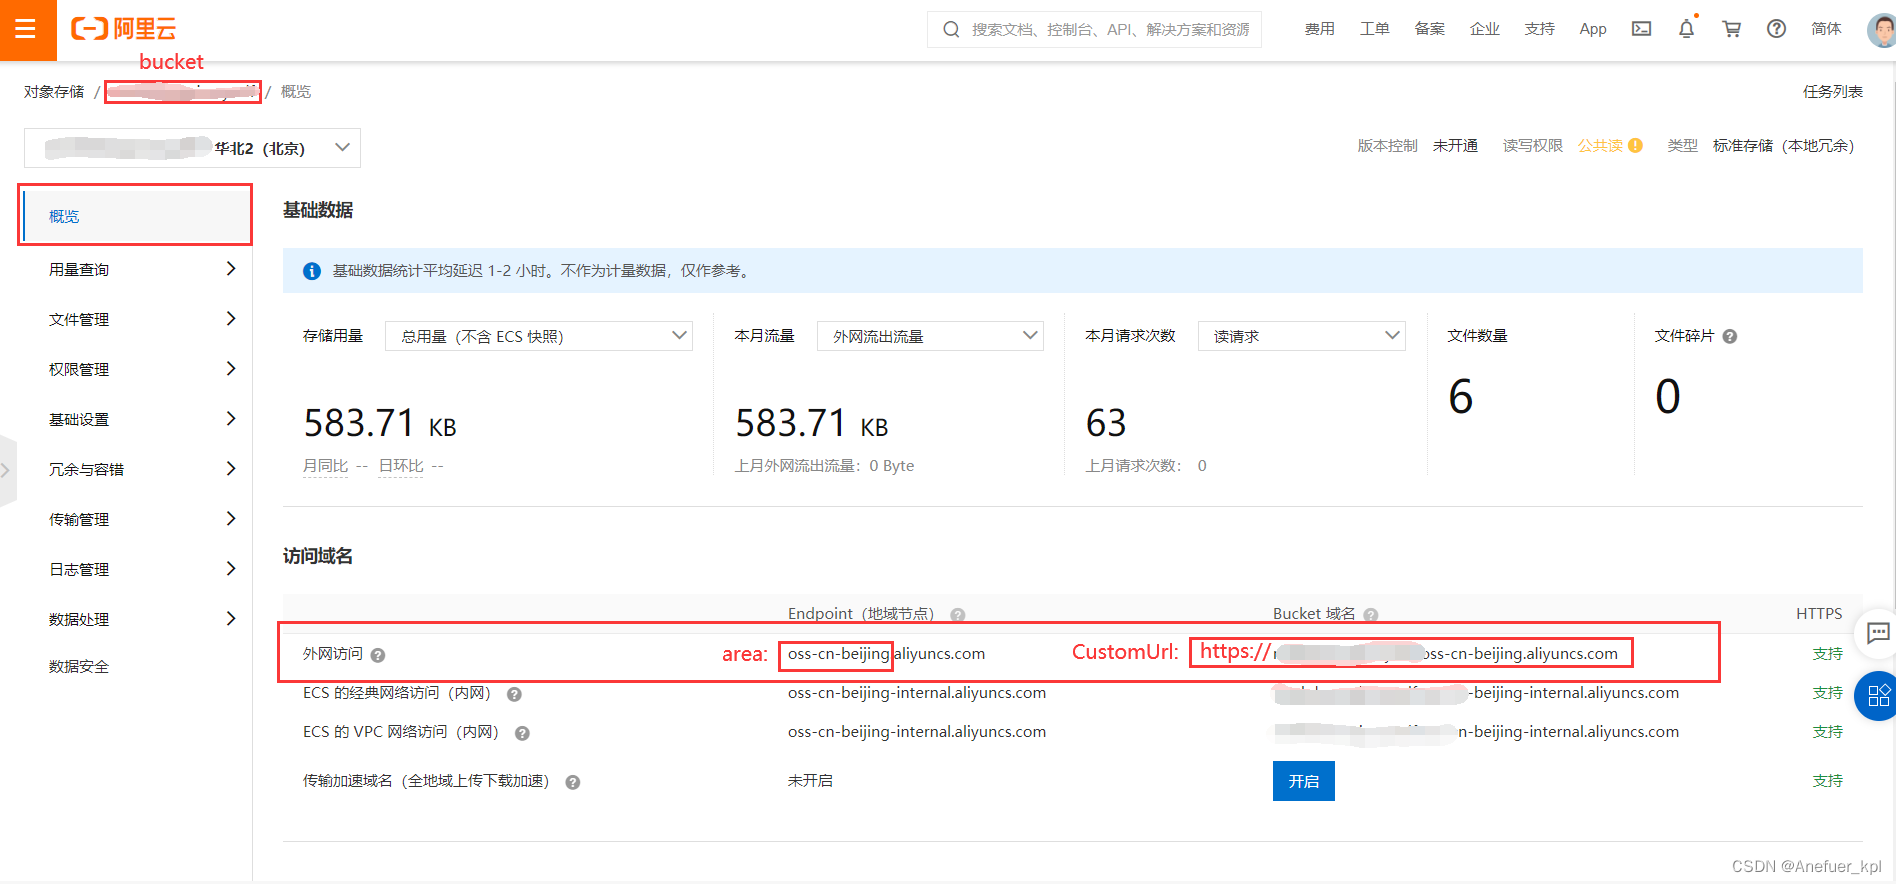The height and width of the screenshot is (884, 1896).
Task: Click the blue info icon in the notice banner
Action: [312, 271]
